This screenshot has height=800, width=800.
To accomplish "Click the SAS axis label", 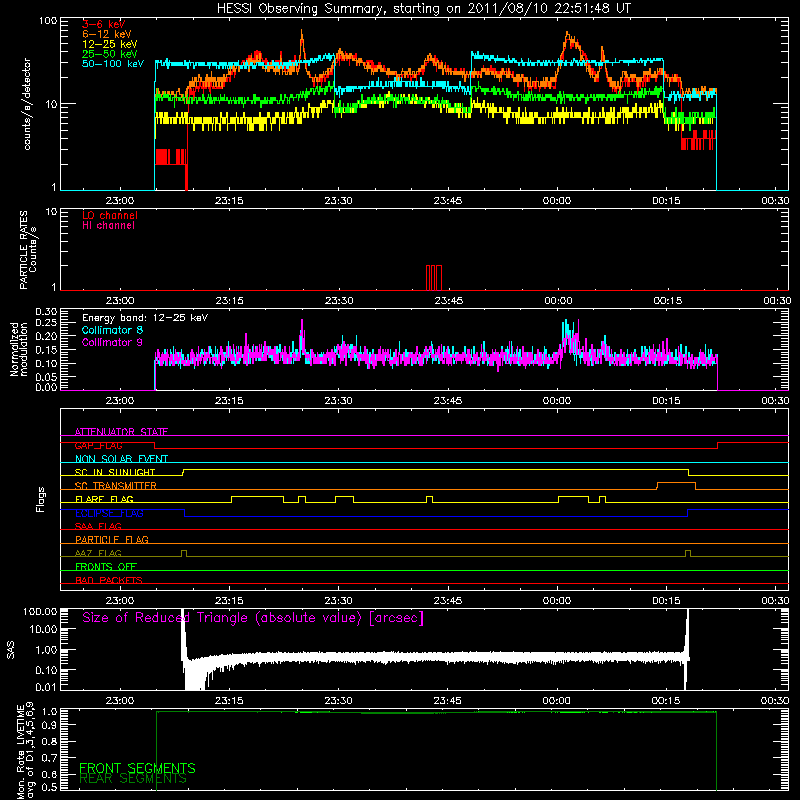I will [10, 650].
